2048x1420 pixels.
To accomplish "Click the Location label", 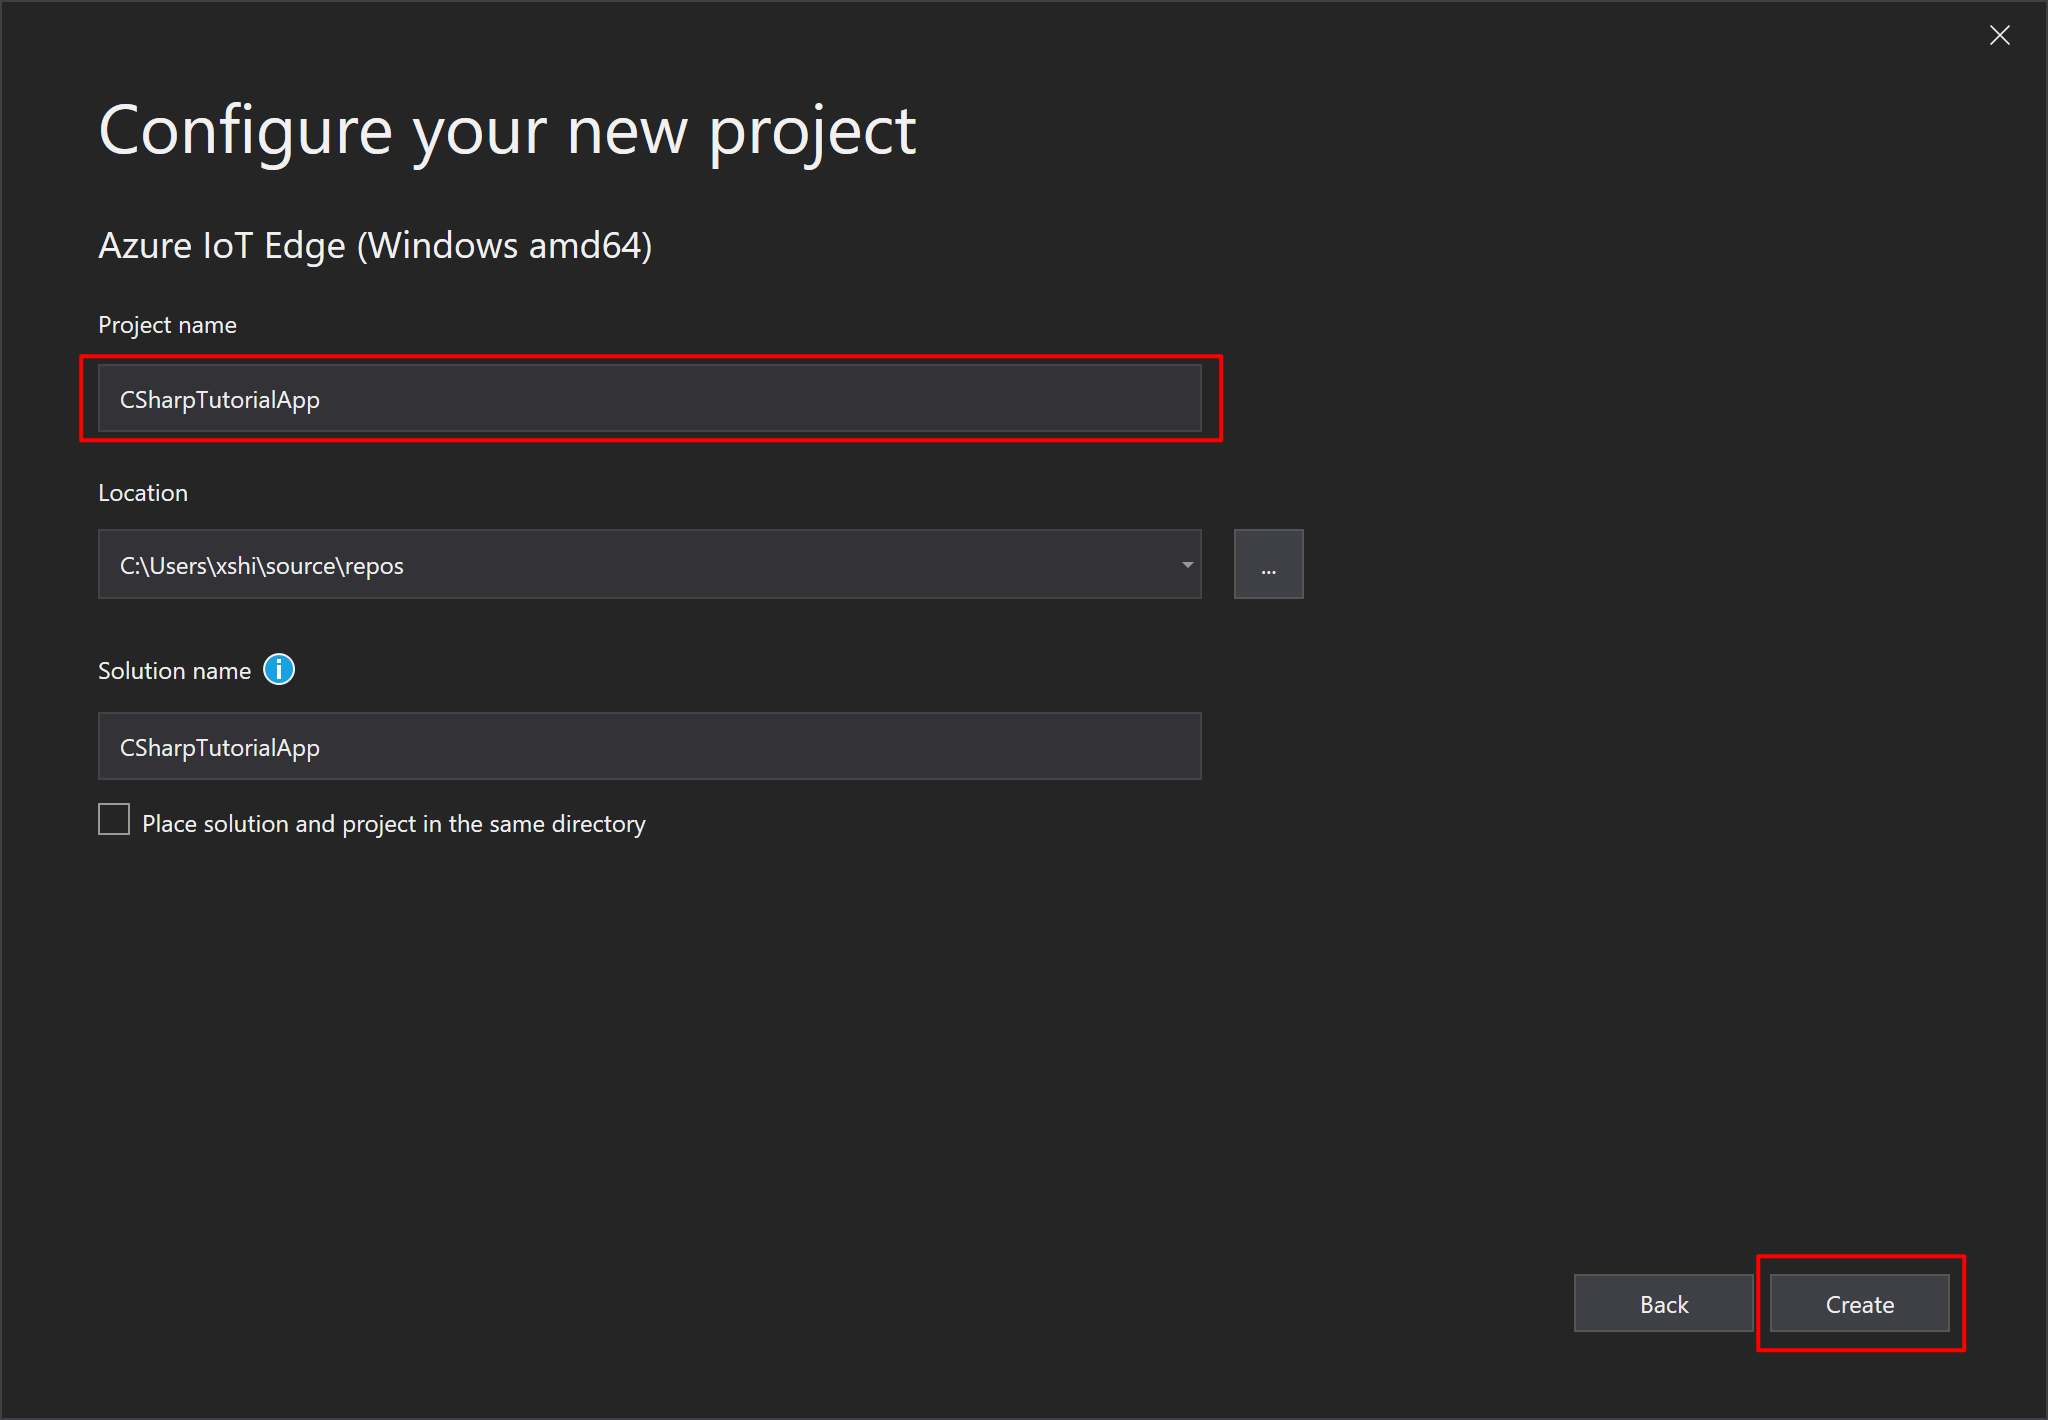I will coord(143,493).
